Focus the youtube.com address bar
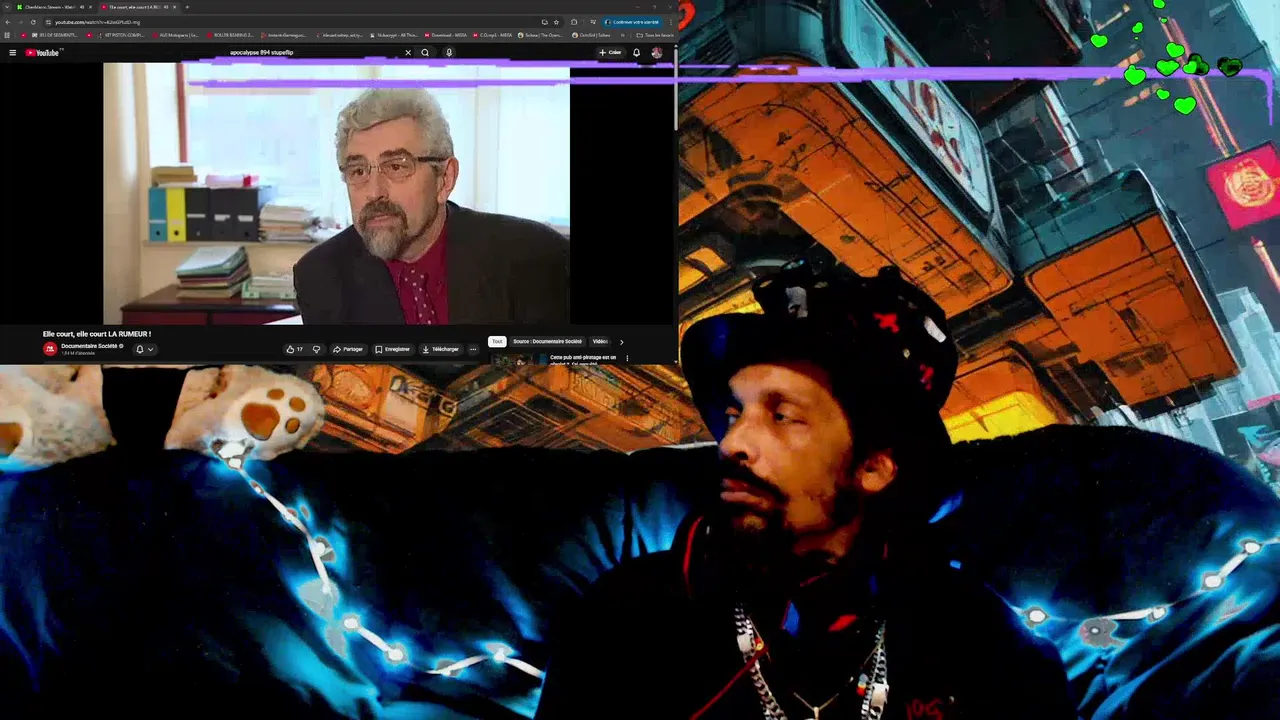The width and height of the screenshot is (1280, 720). pos(290,22)
